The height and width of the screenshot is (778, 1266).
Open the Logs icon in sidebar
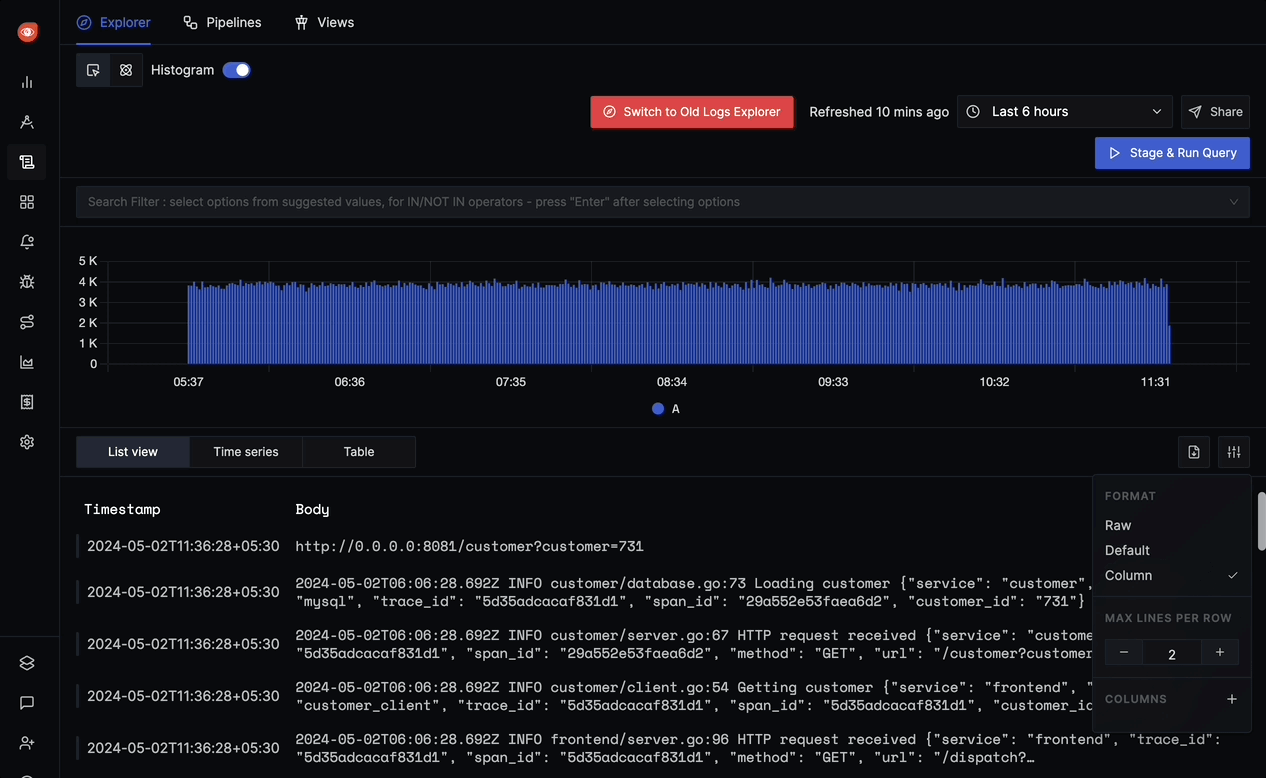click(27, 162)
